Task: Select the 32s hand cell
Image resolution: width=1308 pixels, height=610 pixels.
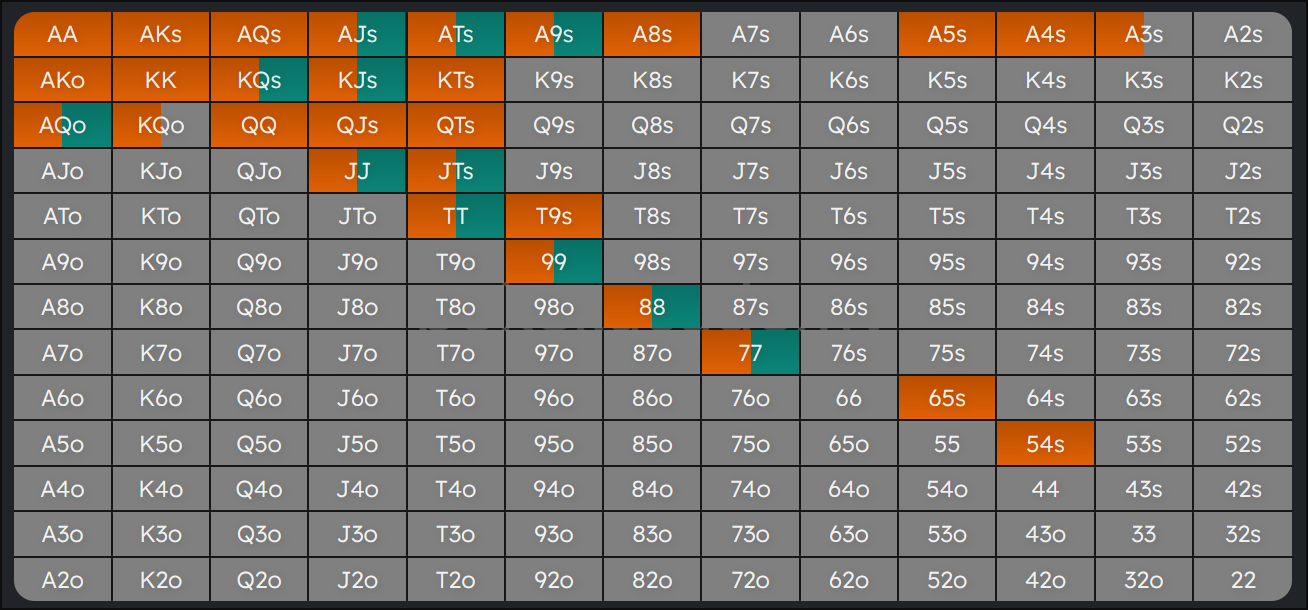Action: [x=1242, y=535]
